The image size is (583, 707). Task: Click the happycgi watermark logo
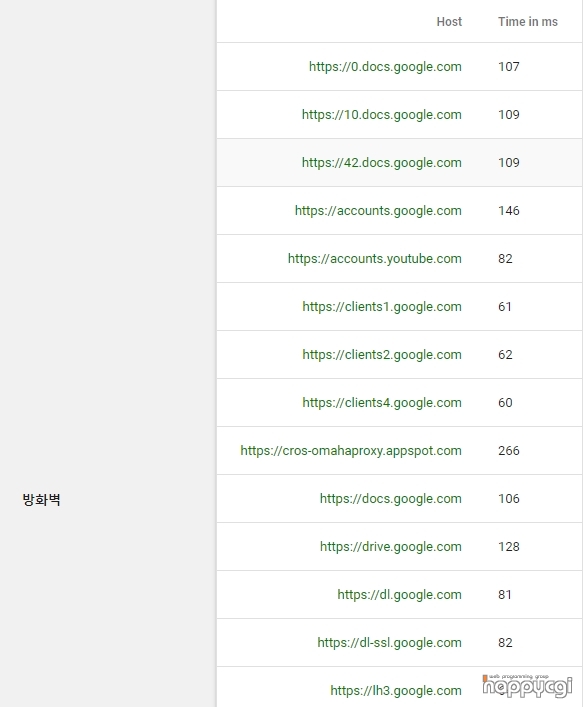tap(527, 686)
